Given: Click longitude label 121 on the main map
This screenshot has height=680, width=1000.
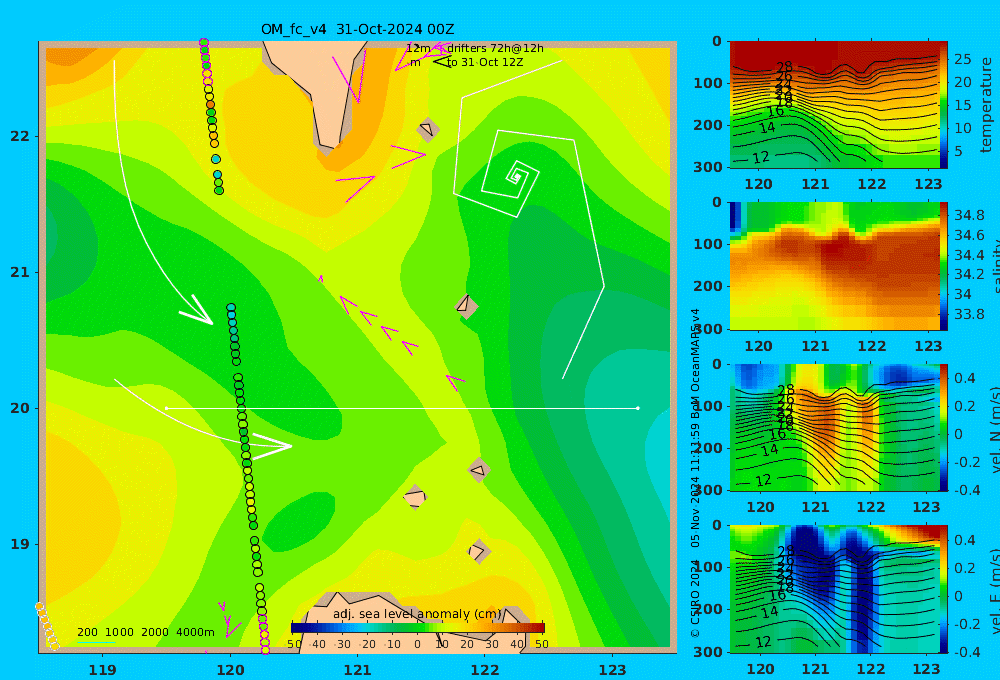Looking at the screenshot, I should point(358,670).
